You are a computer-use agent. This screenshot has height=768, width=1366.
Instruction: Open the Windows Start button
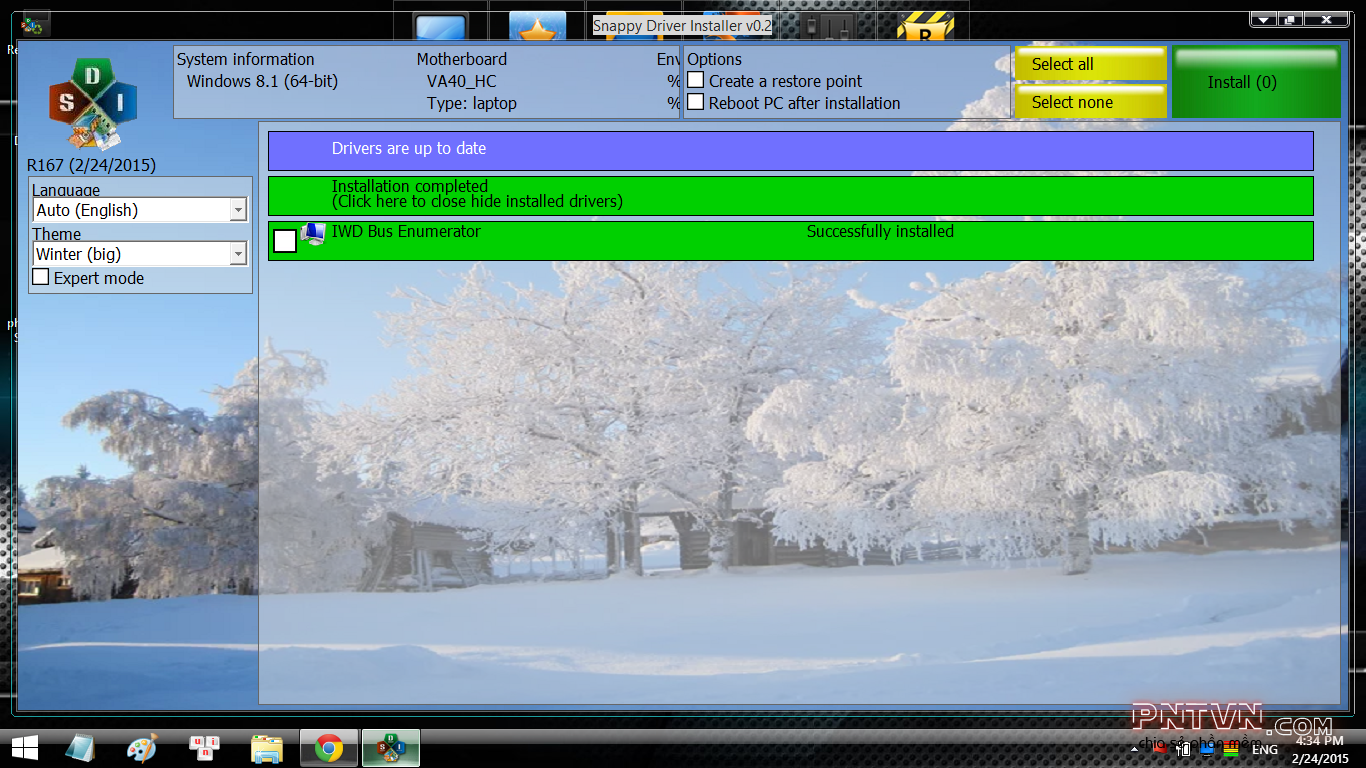pyautogui.click(x=25, y=747)
